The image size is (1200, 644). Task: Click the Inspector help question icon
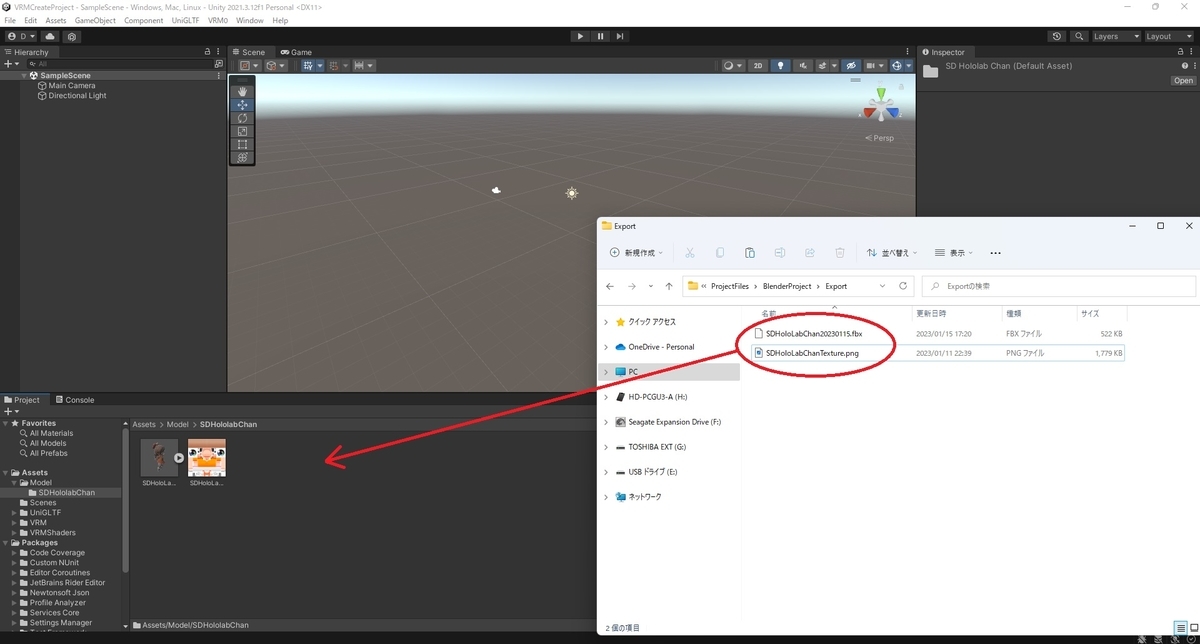pos(1184,66)
